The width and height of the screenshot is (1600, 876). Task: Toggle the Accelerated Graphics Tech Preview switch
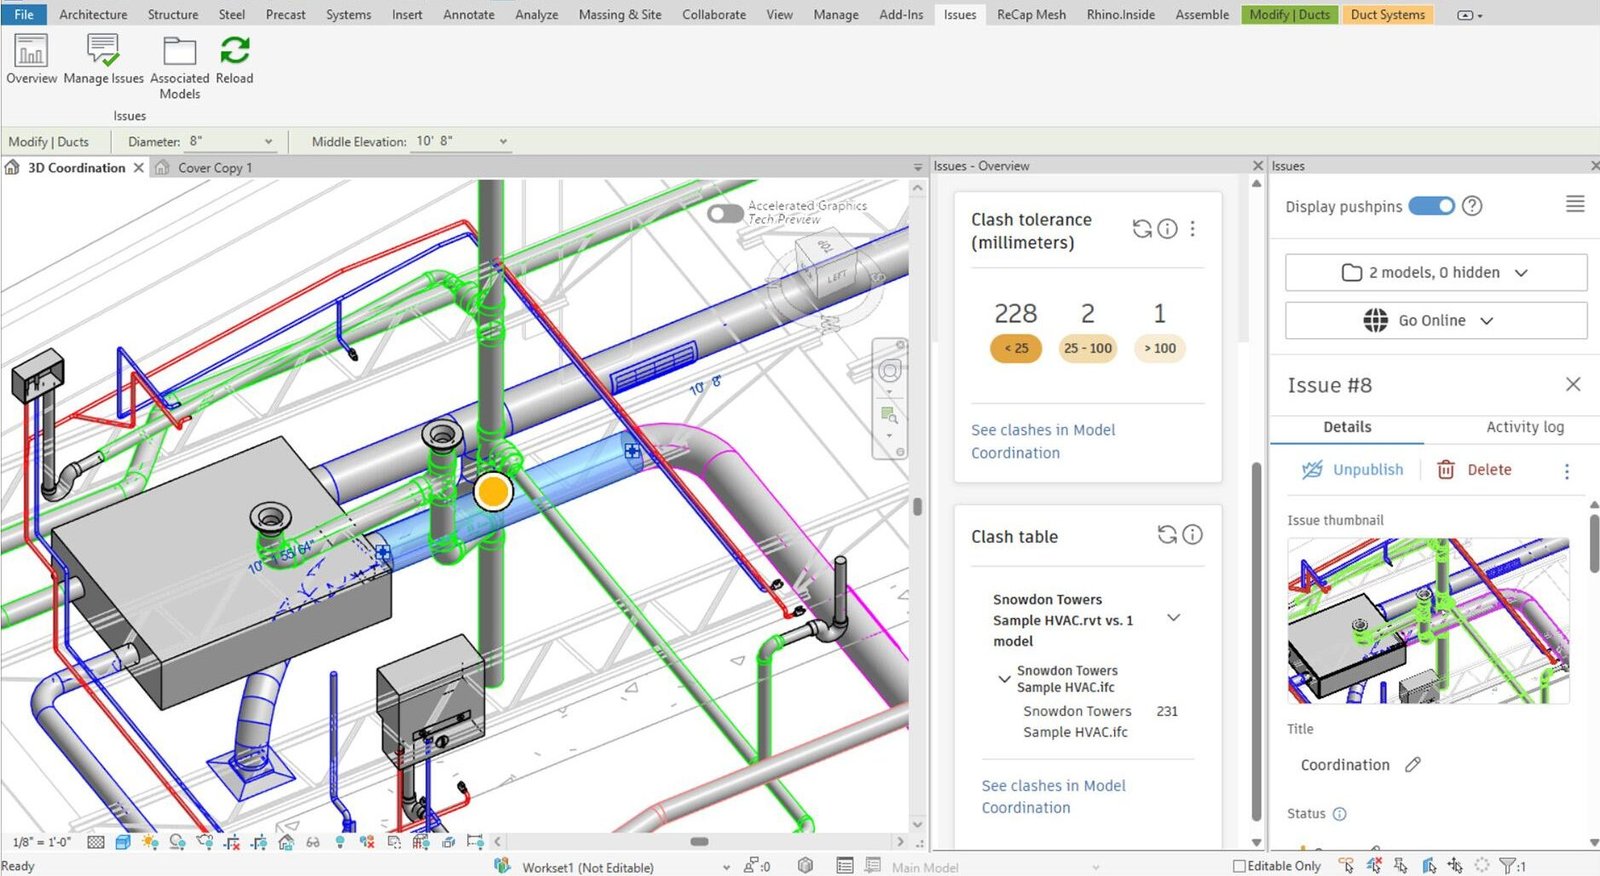(725, 213)
